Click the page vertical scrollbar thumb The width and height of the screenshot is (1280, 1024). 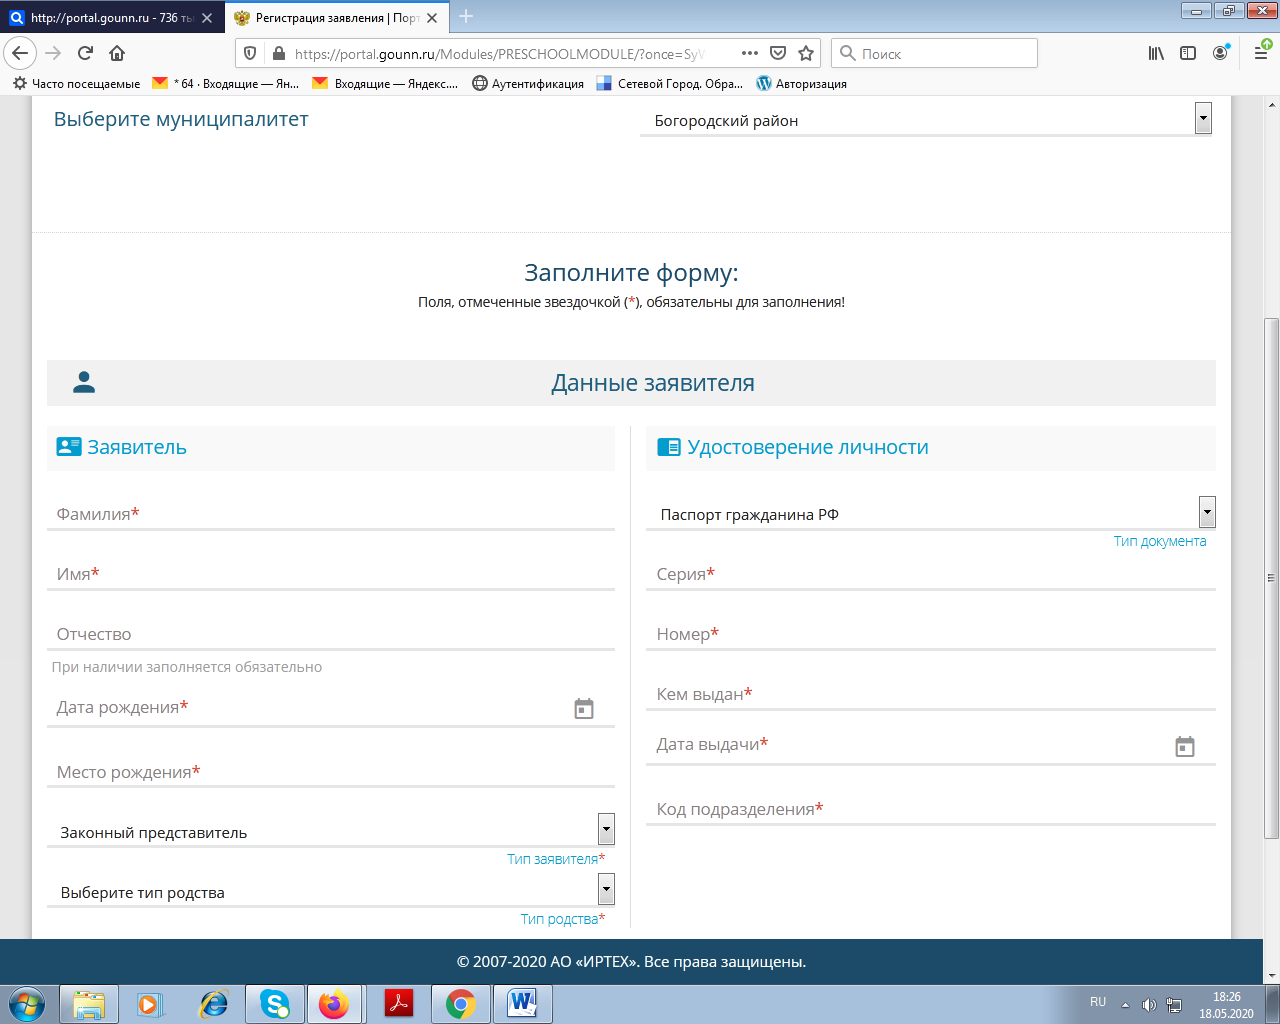(1271, 578)
